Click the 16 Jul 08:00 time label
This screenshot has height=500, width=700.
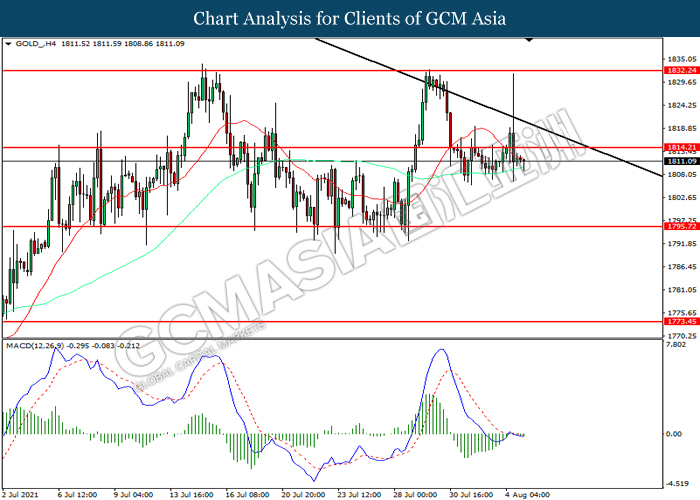coord(247,495)
